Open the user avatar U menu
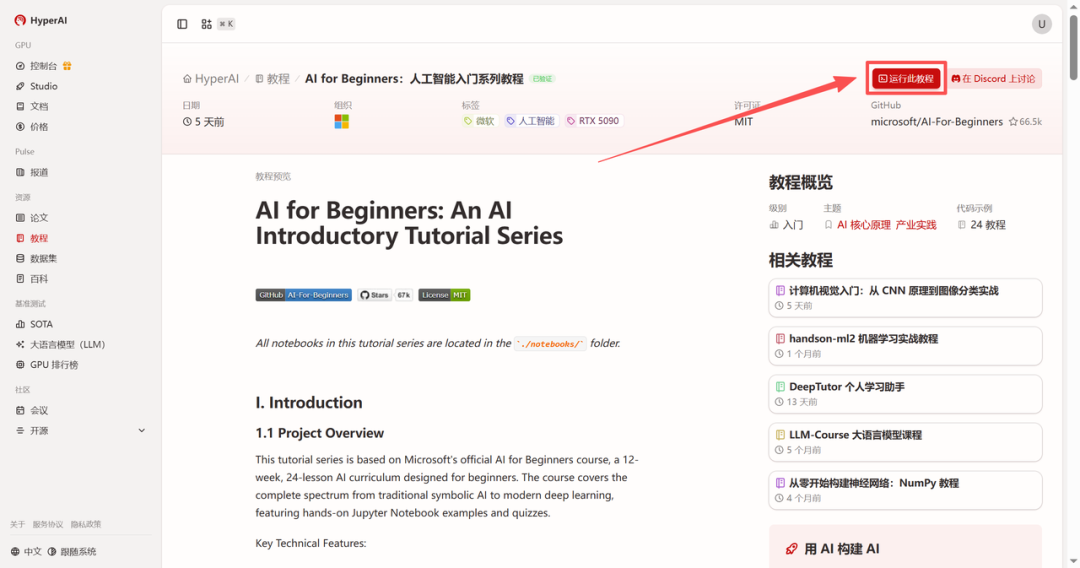Image resolution: width=1080 pixels, height=568 pixels. click(1041, 24)
